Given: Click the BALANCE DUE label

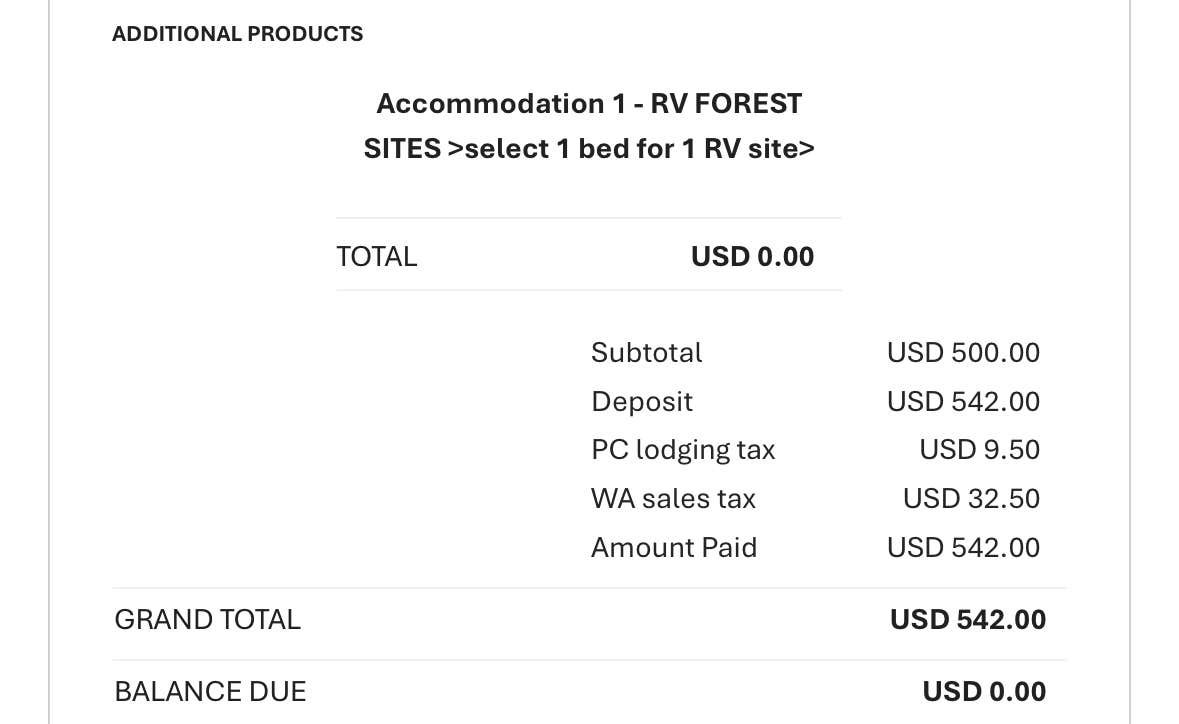Looking at the screenshot, I should 210,692.
